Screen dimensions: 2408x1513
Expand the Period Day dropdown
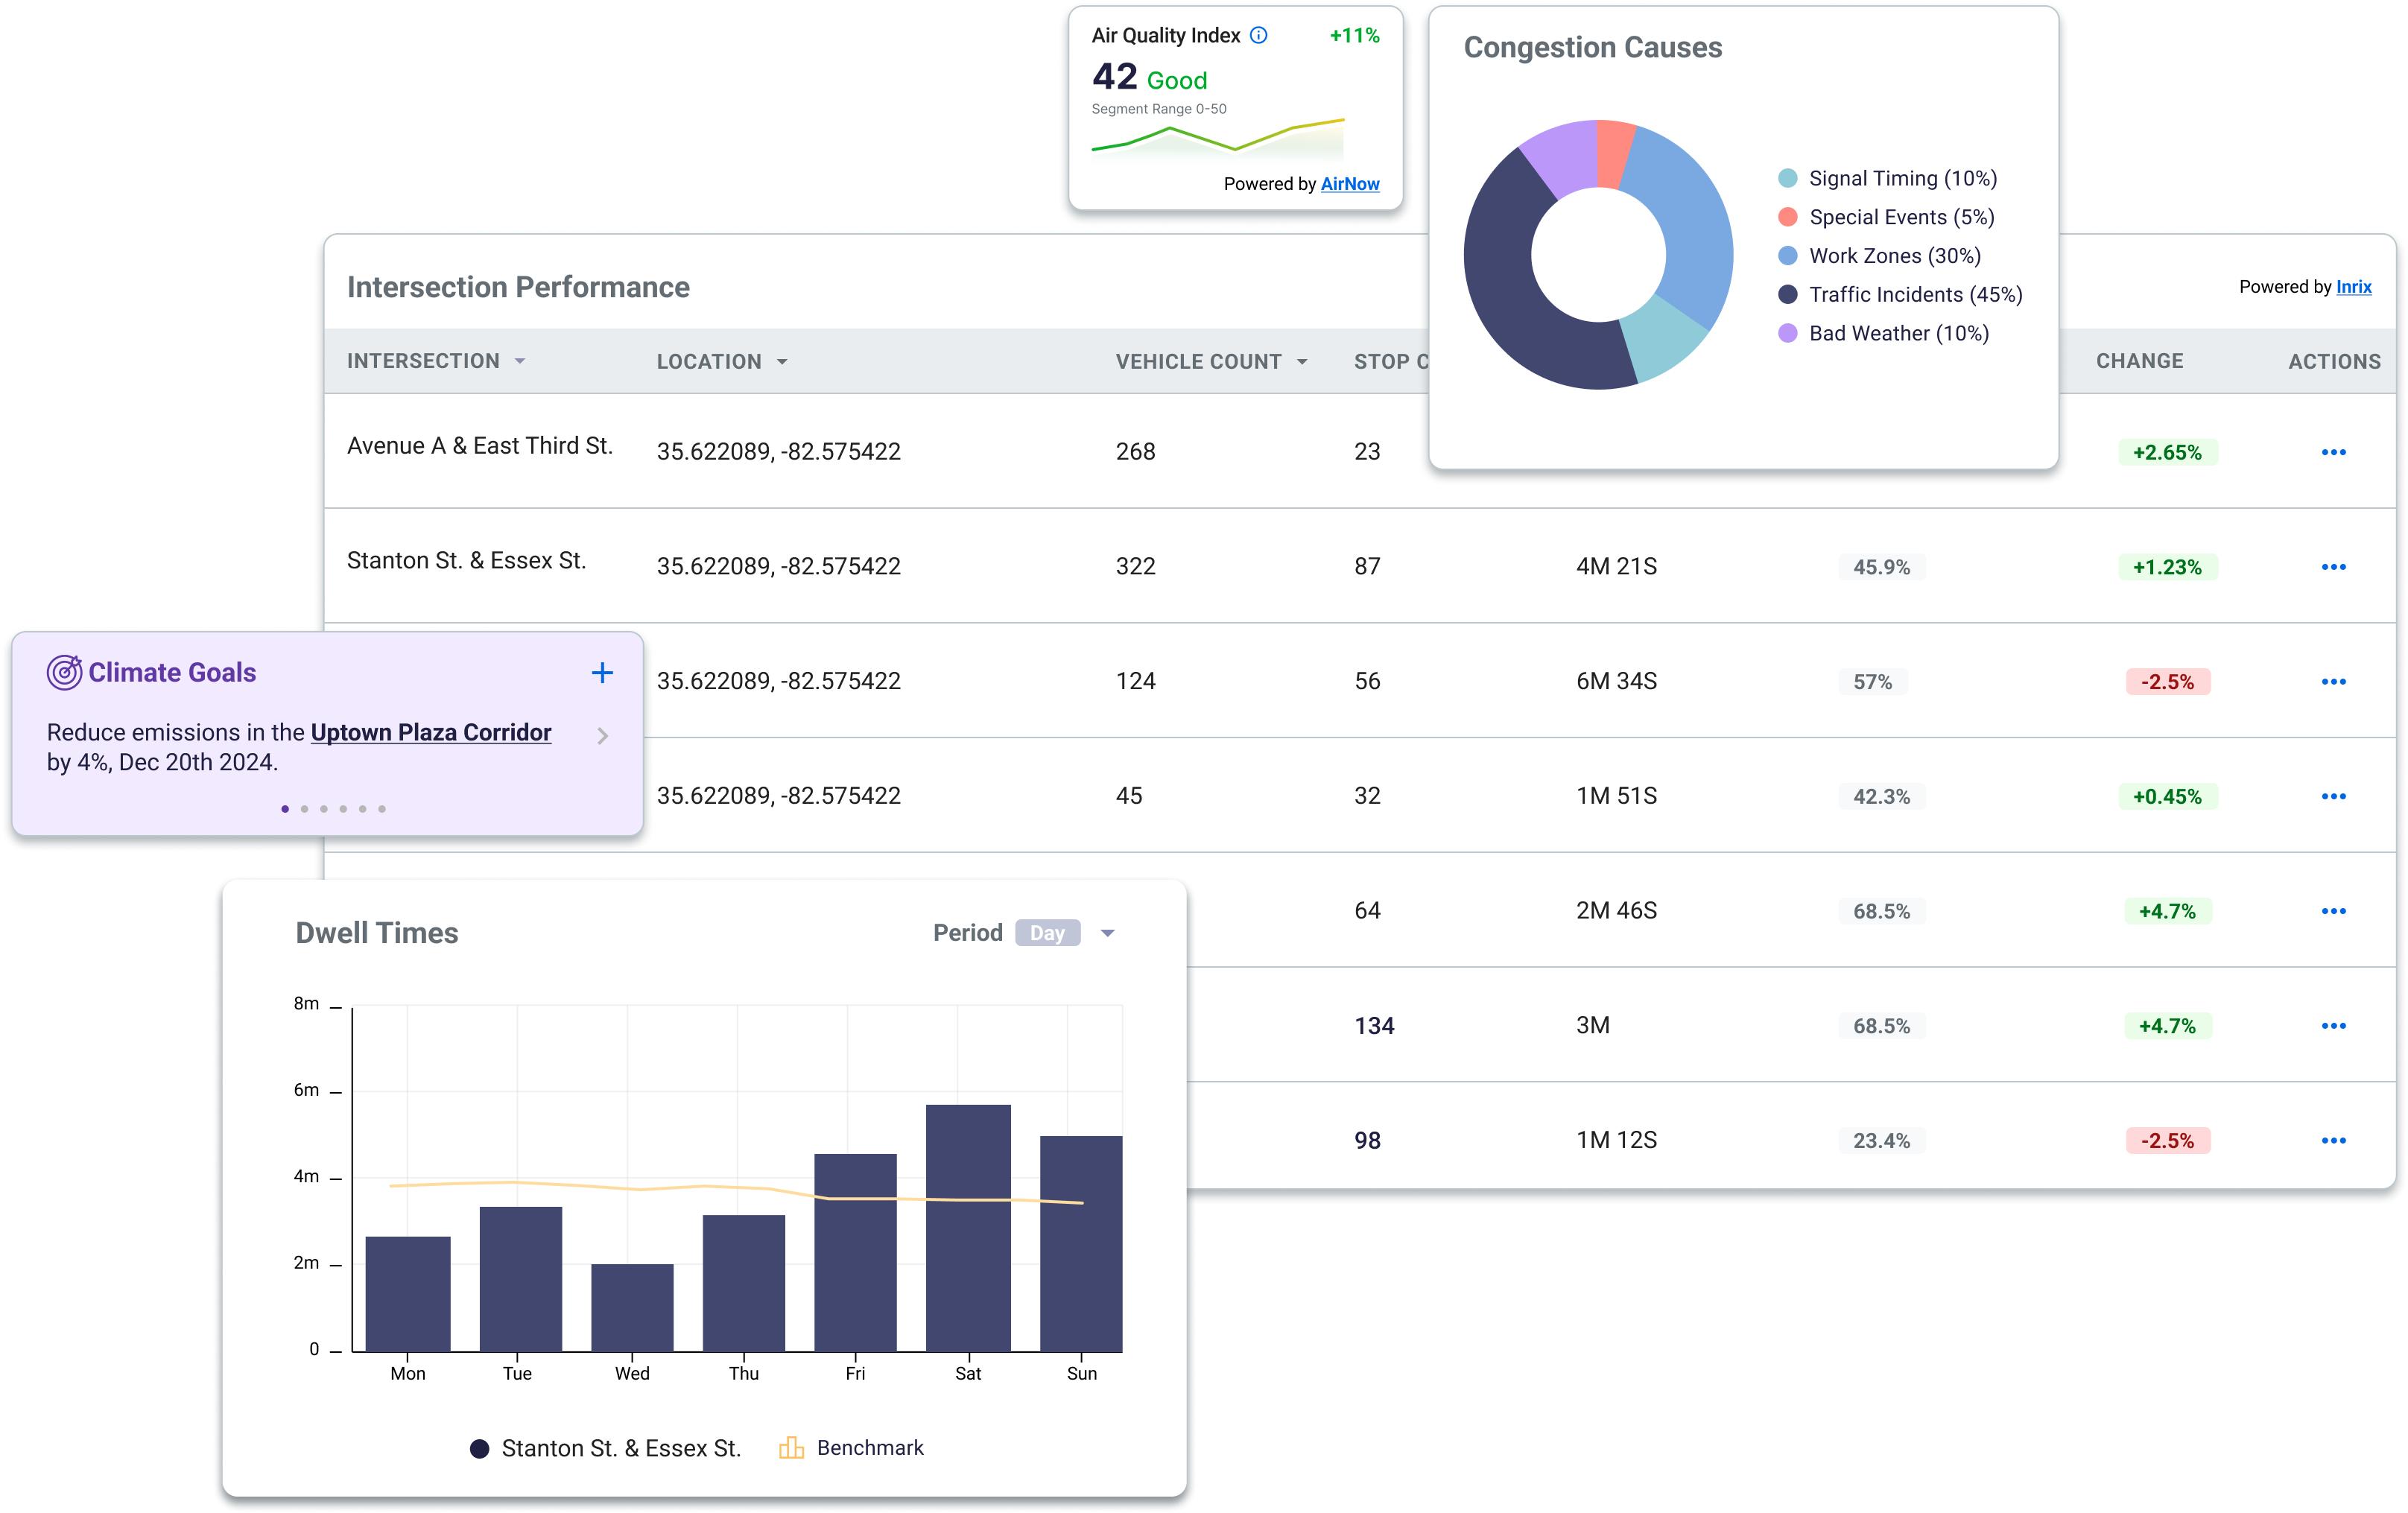(1107, 933)
